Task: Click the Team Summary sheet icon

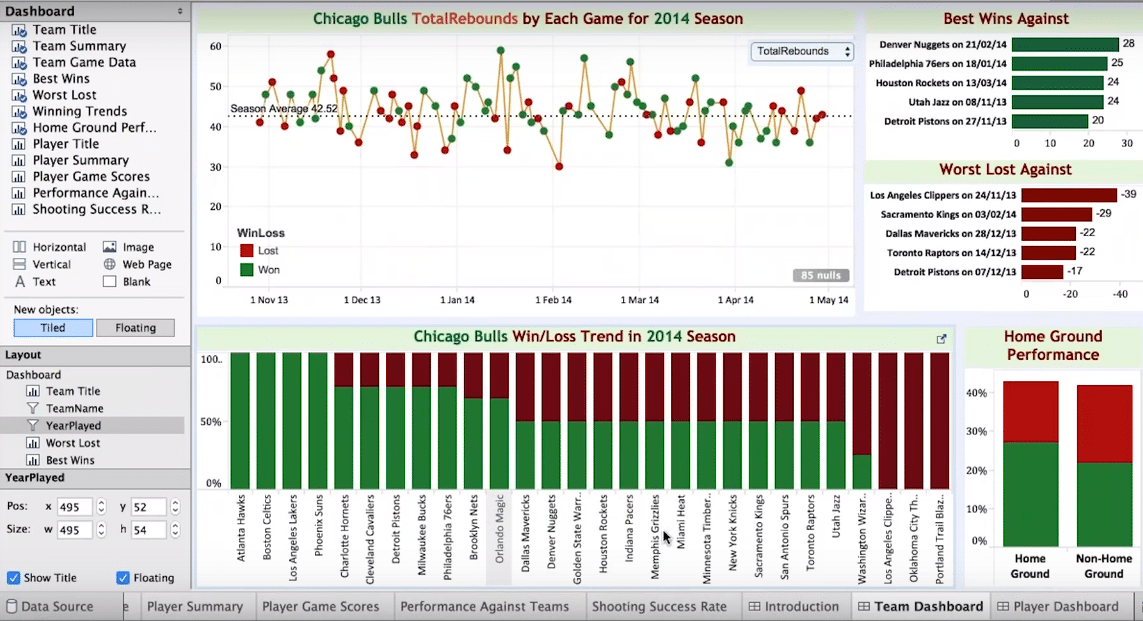Action: (20, 46)
